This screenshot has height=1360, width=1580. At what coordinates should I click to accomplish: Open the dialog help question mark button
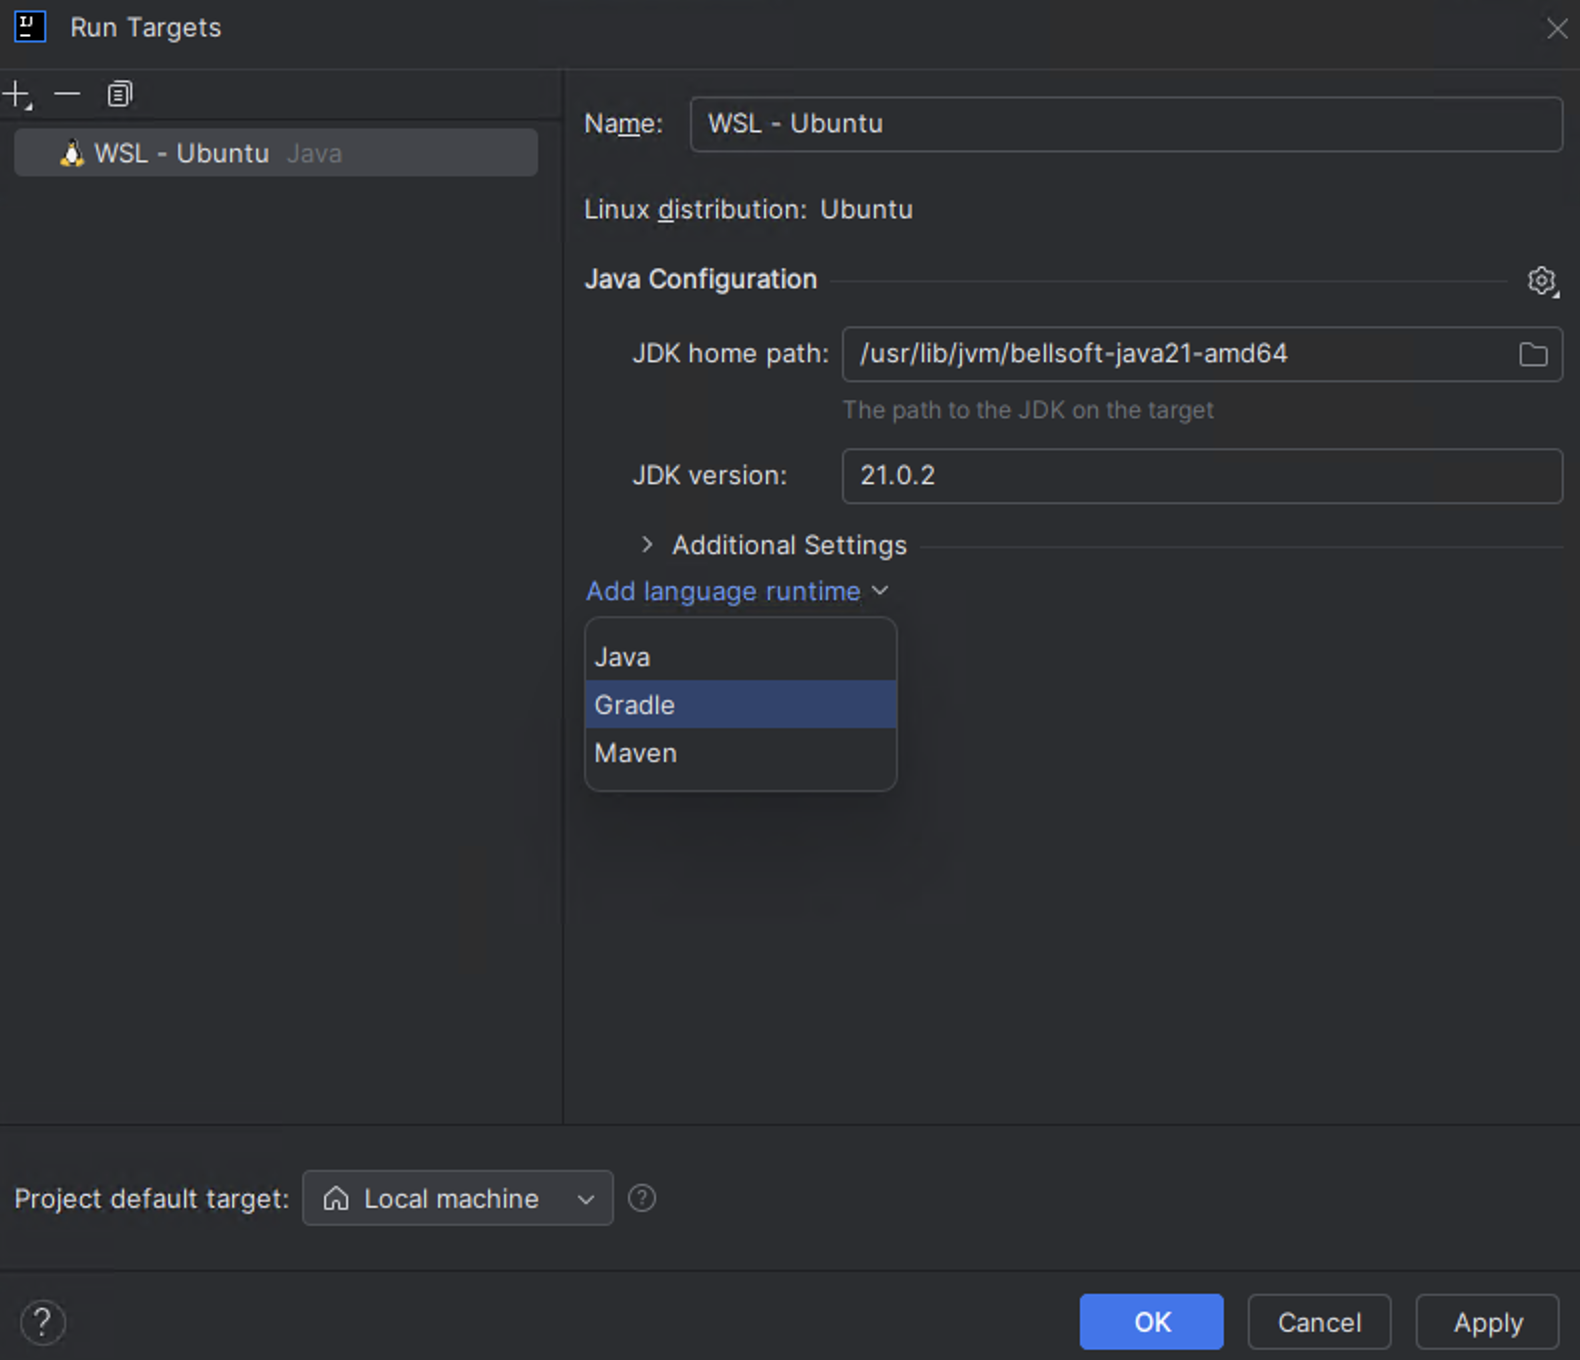point(42,1322)
